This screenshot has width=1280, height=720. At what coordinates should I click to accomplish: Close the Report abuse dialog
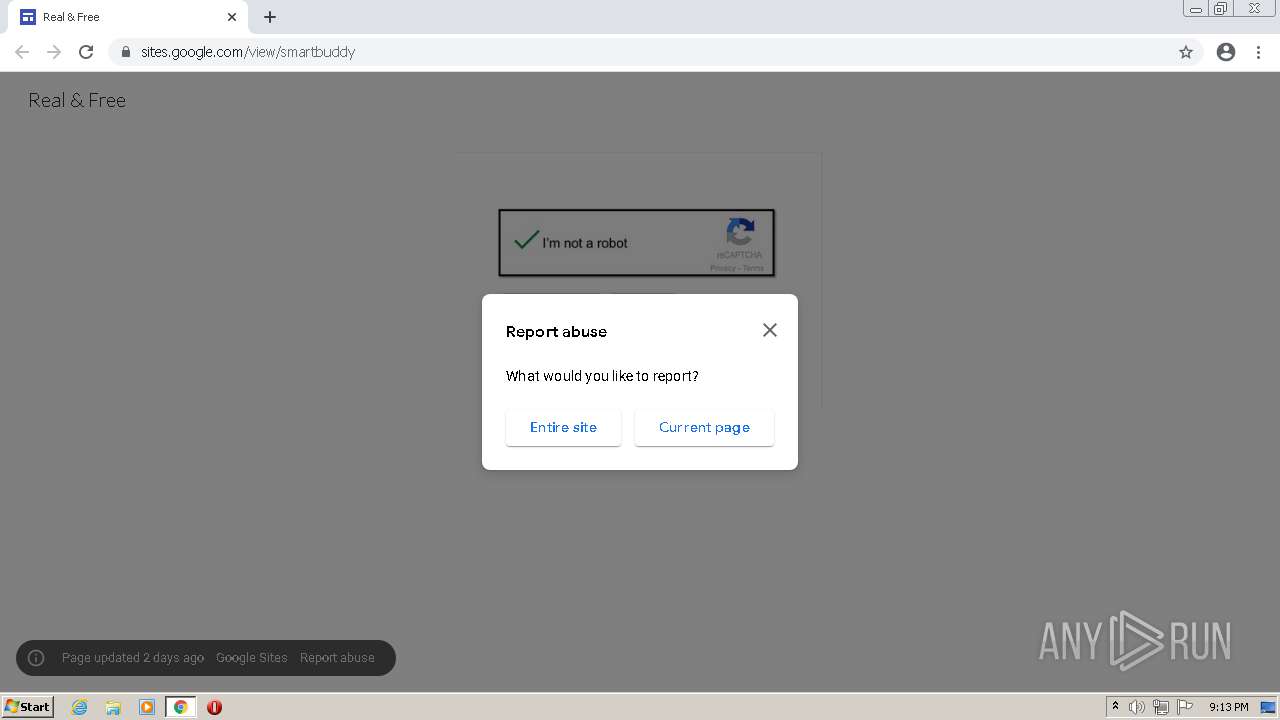point(769,330)
